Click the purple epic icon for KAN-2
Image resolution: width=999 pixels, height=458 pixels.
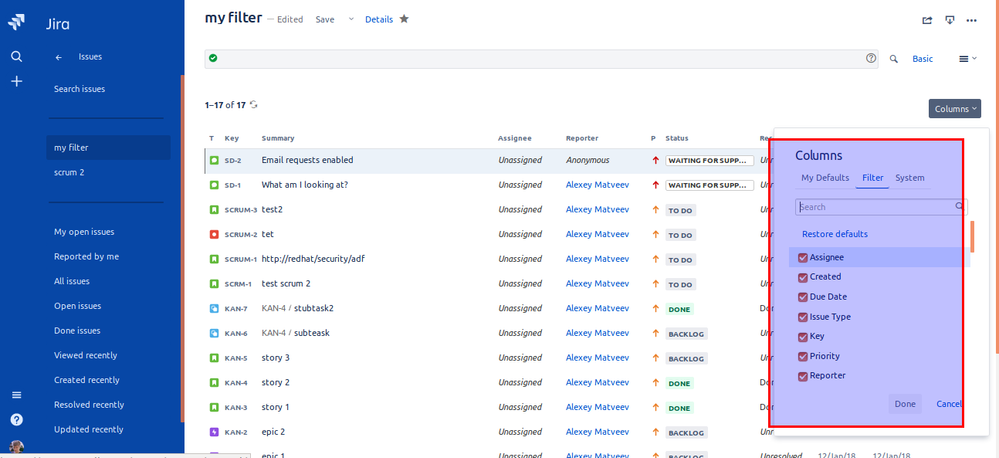pyautogui.click(x=214, y=432)
